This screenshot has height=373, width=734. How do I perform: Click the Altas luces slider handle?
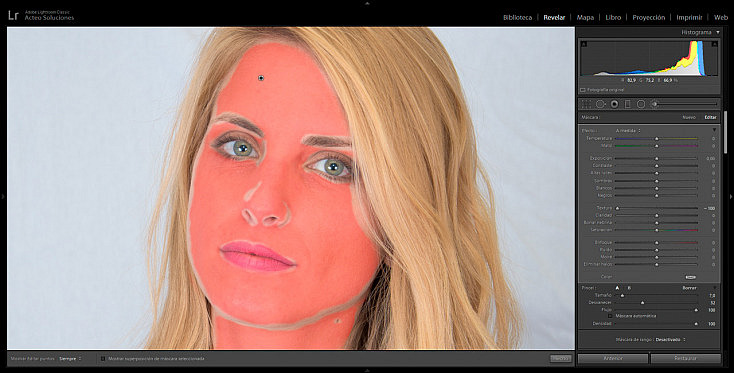[x=656, y=173]
